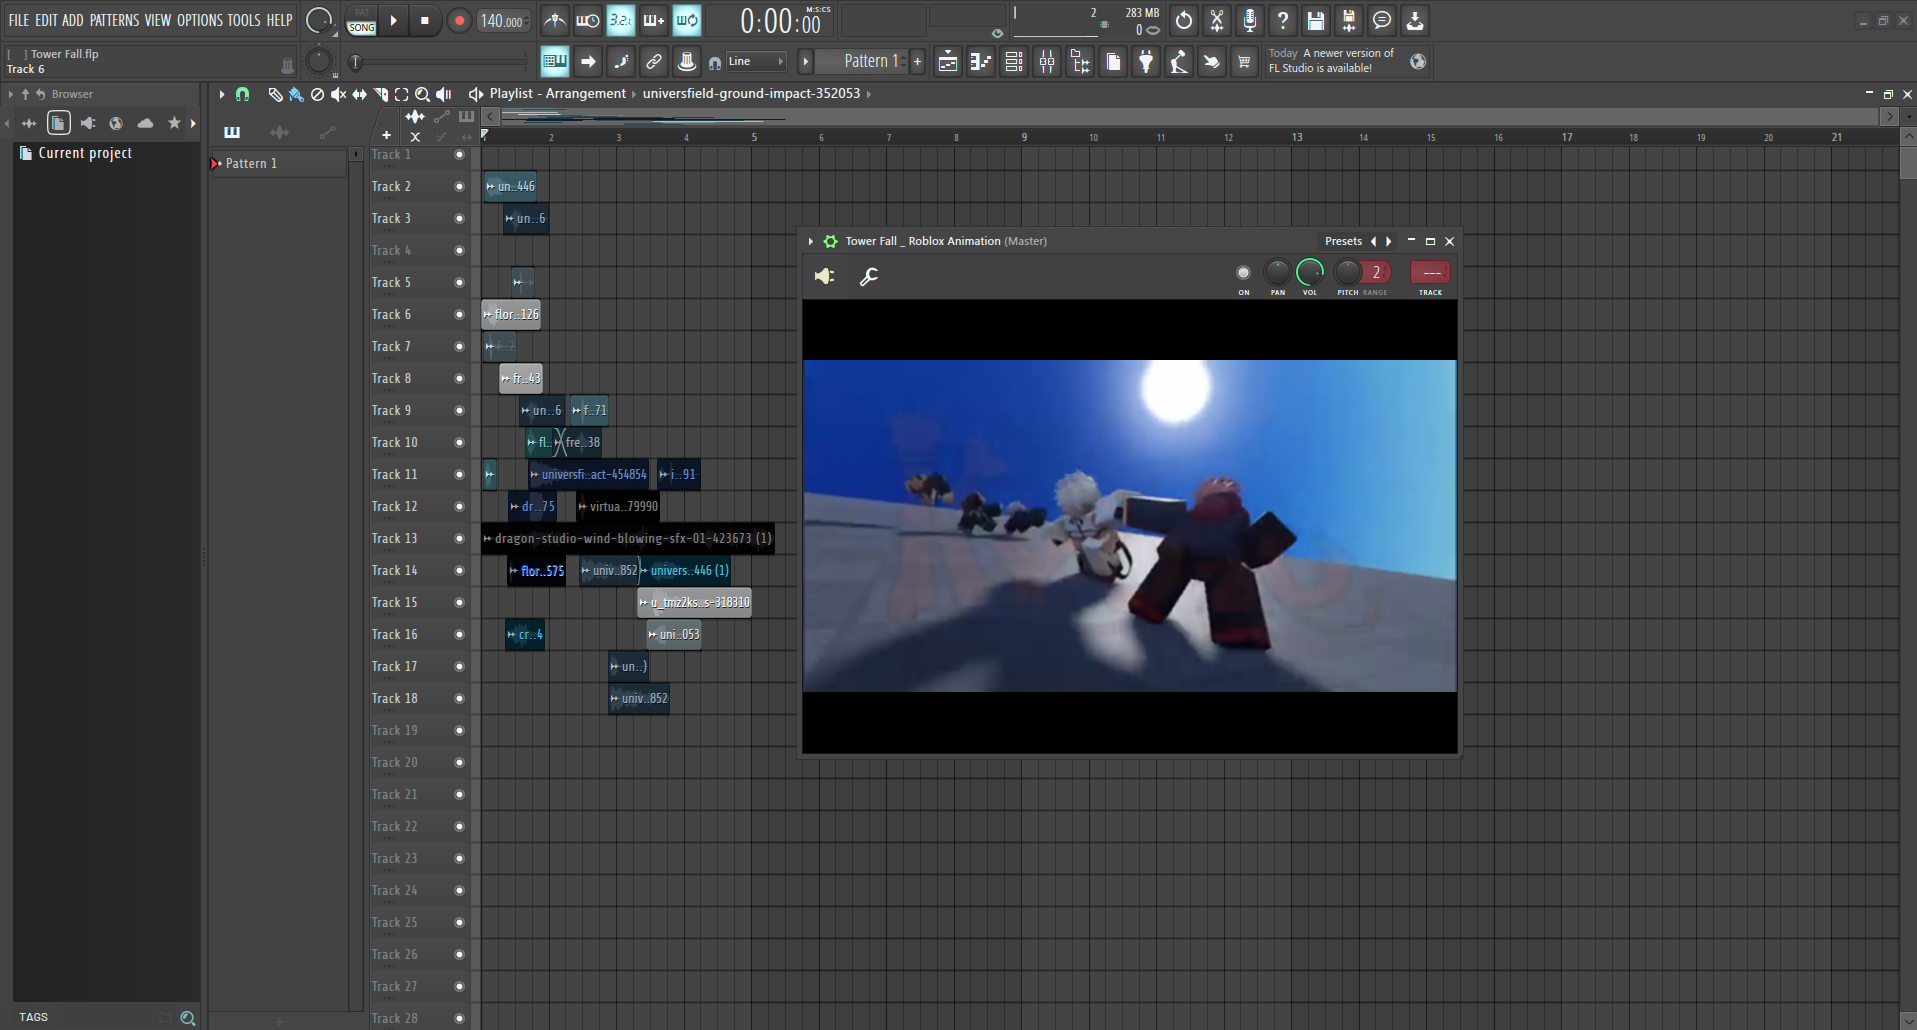Open the plugin window options arrow
Screen dimensions: 1917x1030
810,241
